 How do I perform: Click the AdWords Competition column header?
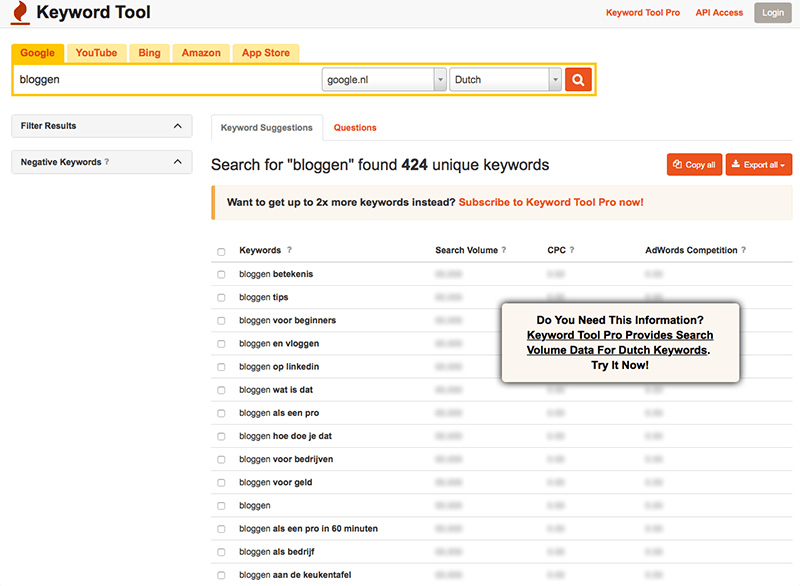tap(691, 250)
